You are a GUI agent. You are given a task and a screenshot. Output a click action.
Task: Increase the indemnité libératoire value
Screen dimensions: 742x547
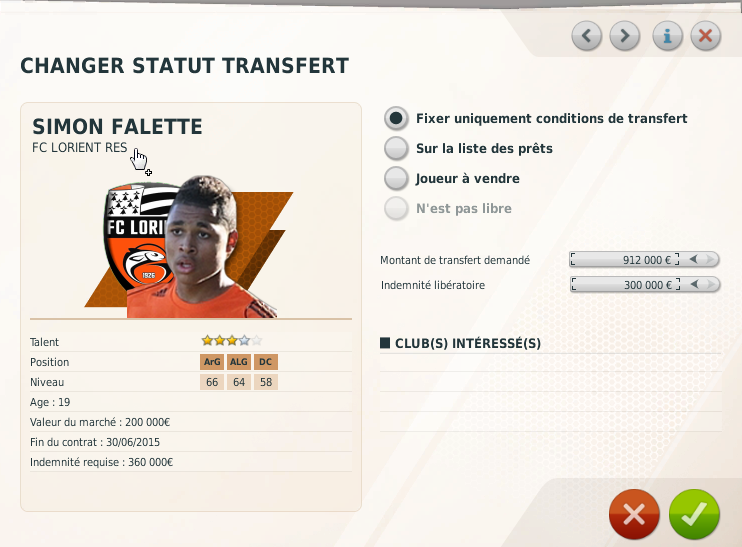point(711,284)
